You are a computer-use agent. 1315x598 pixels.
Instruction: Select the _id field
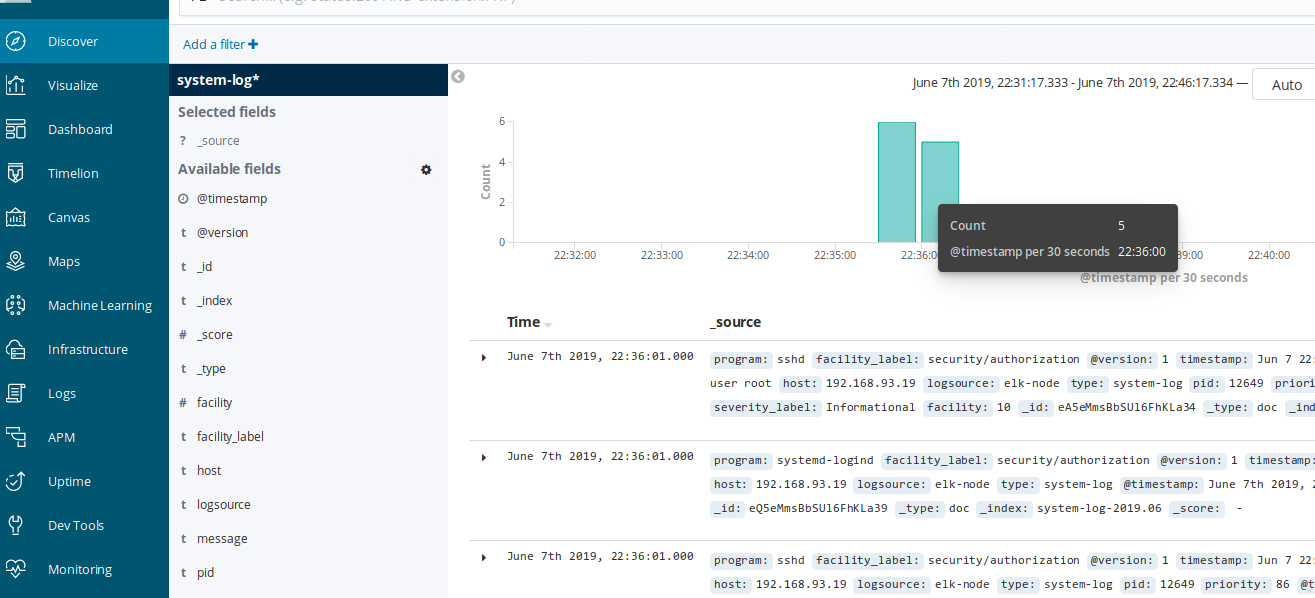(x=204, y=267)
